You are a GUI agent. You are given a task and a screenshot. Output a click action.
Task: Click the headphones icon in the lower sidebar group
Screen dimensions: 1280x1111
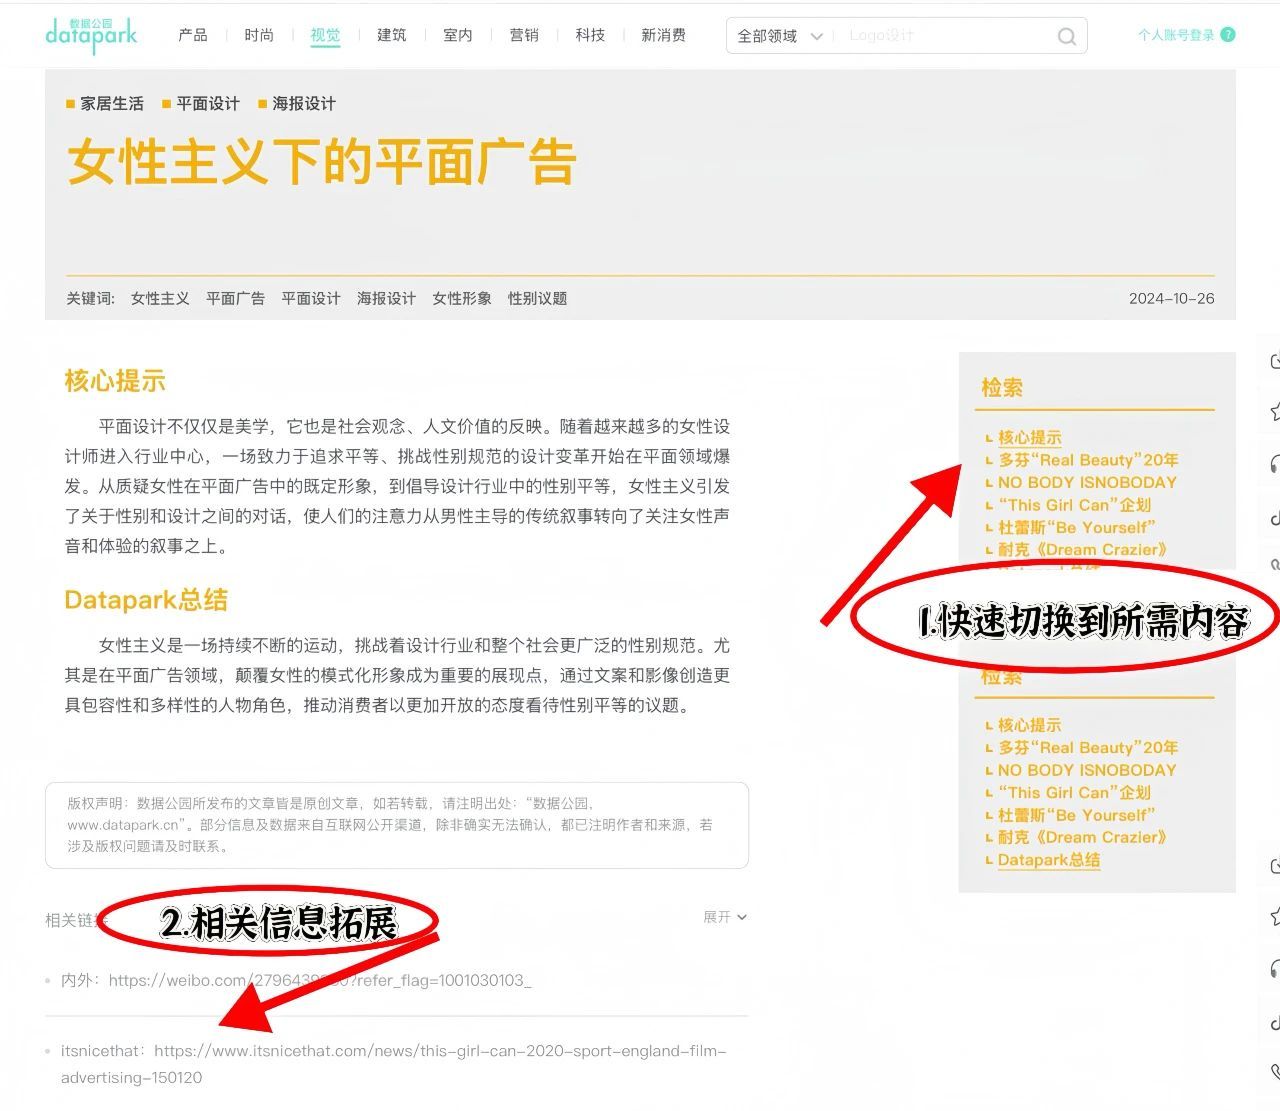coord(1275,968)
